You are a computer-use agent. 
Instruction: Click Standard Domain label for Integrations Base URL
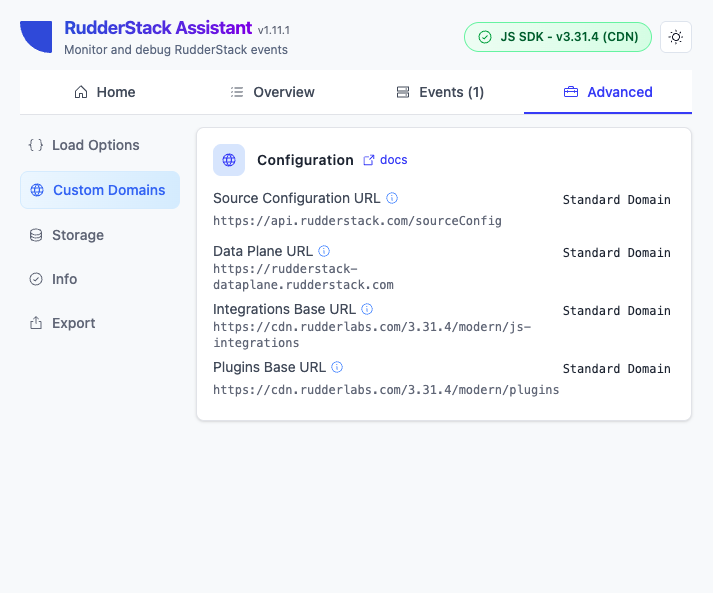617,311
